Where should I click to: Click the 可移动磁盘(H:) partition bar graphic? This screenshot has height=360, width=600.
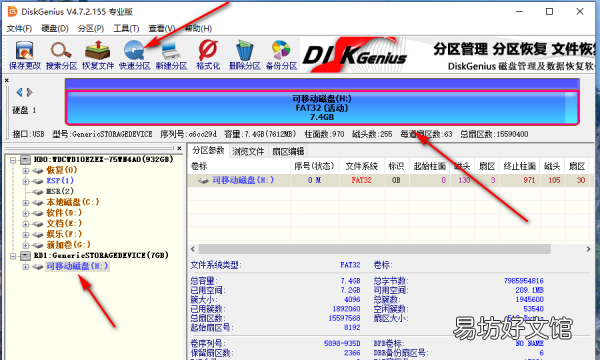(322, 108)
